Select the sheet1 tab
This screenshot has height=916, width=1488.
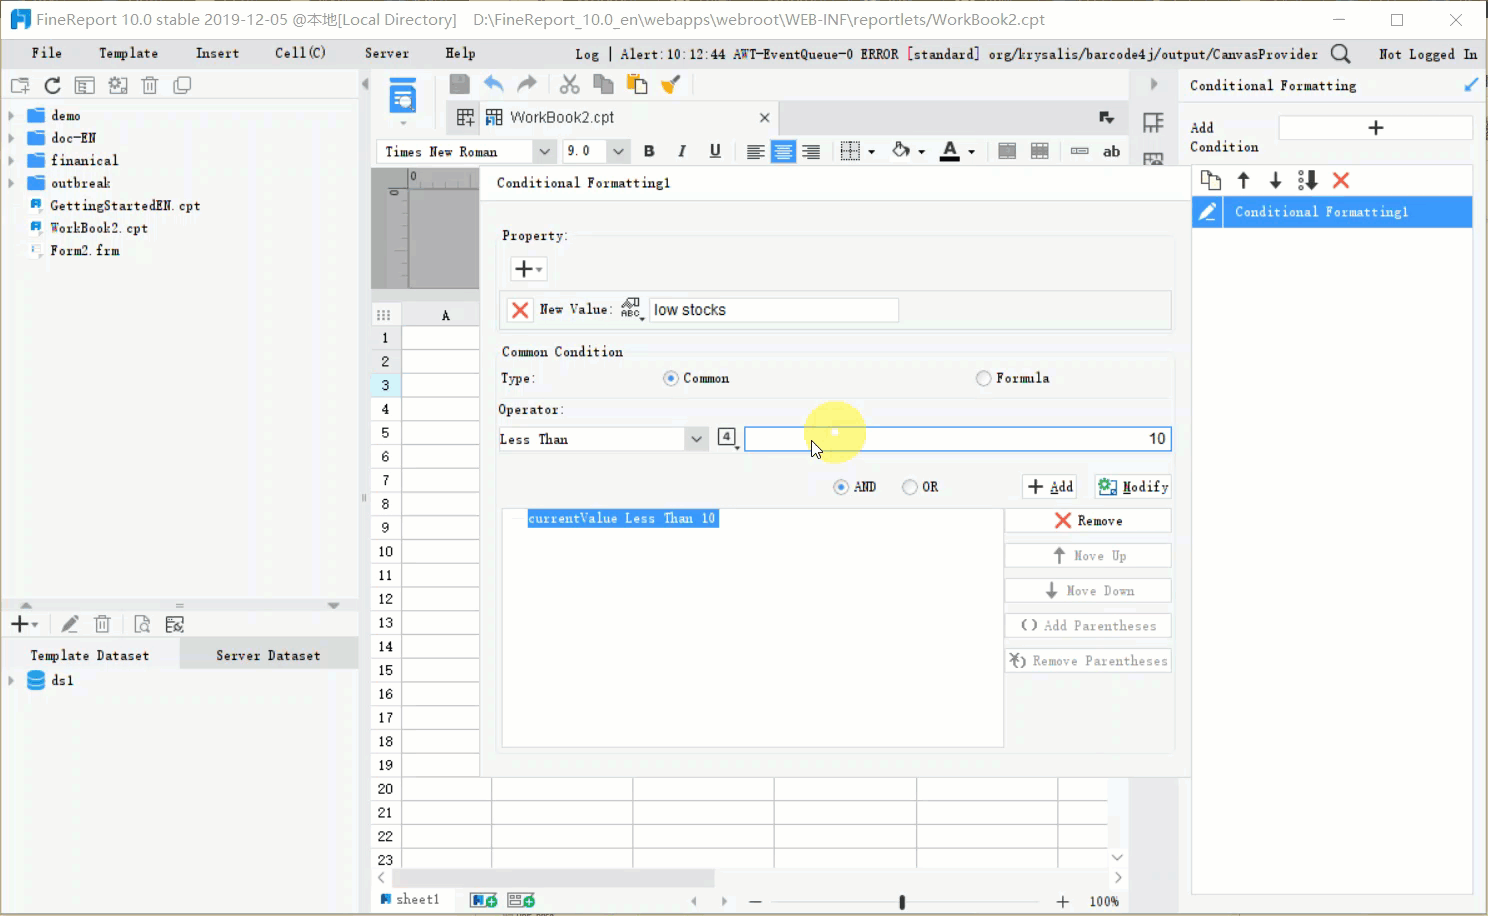(410, 900)
